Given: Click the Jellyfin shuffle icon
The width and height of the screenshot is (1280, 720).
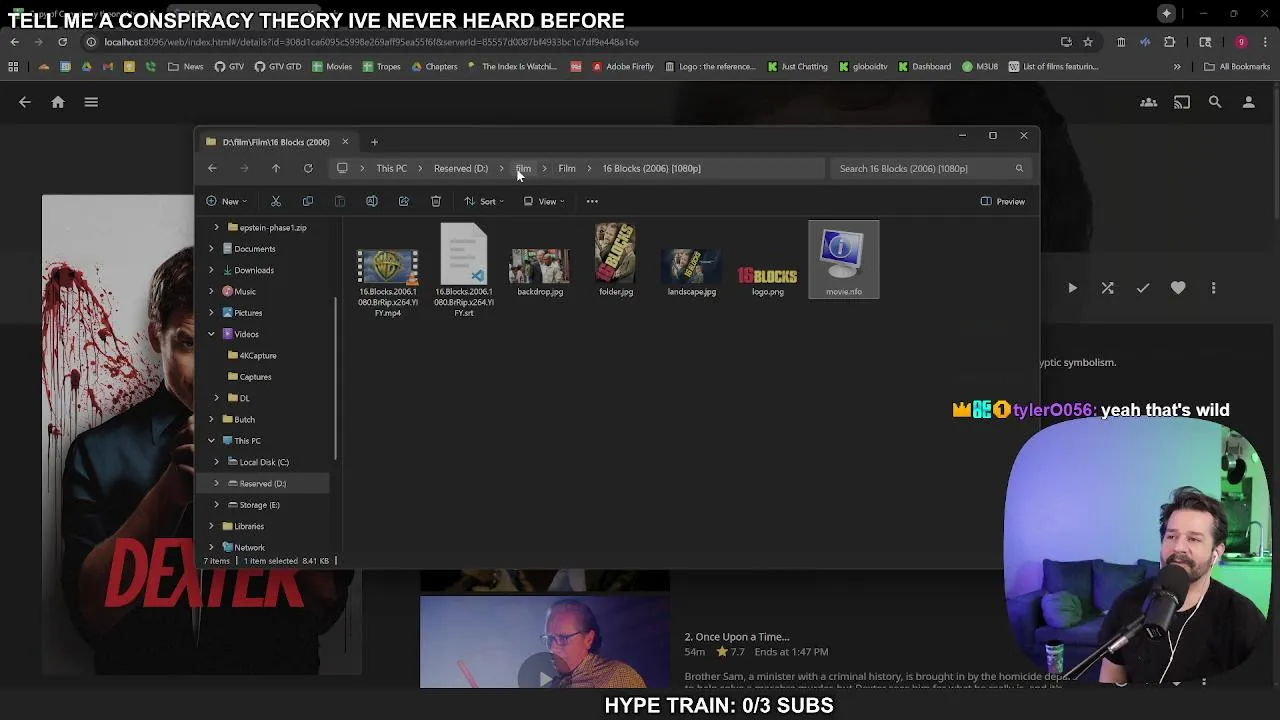Looking at the screenshot, I should (x=1107, y=288).
